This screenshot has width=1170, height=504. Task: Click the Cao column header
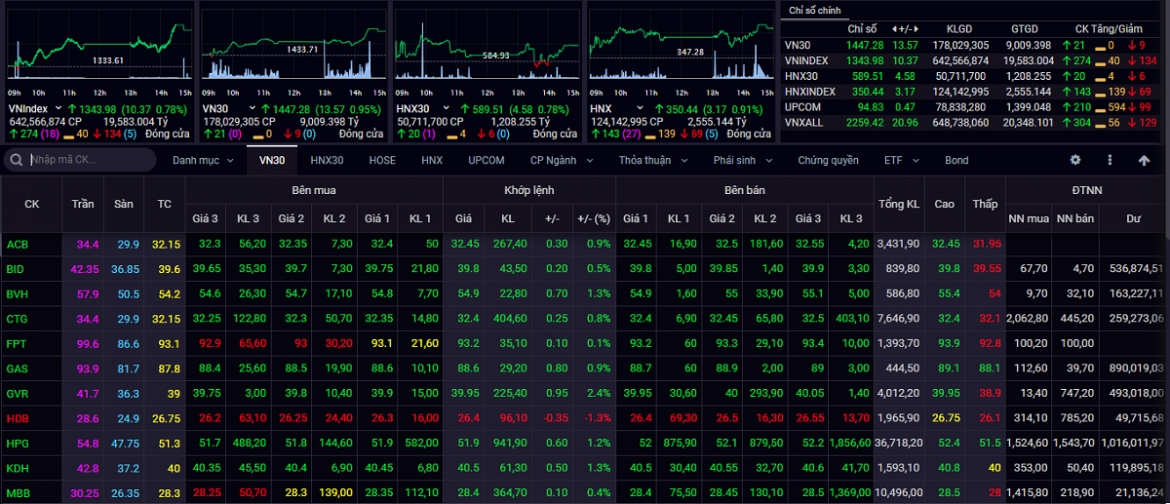click(x=943, y=204)
